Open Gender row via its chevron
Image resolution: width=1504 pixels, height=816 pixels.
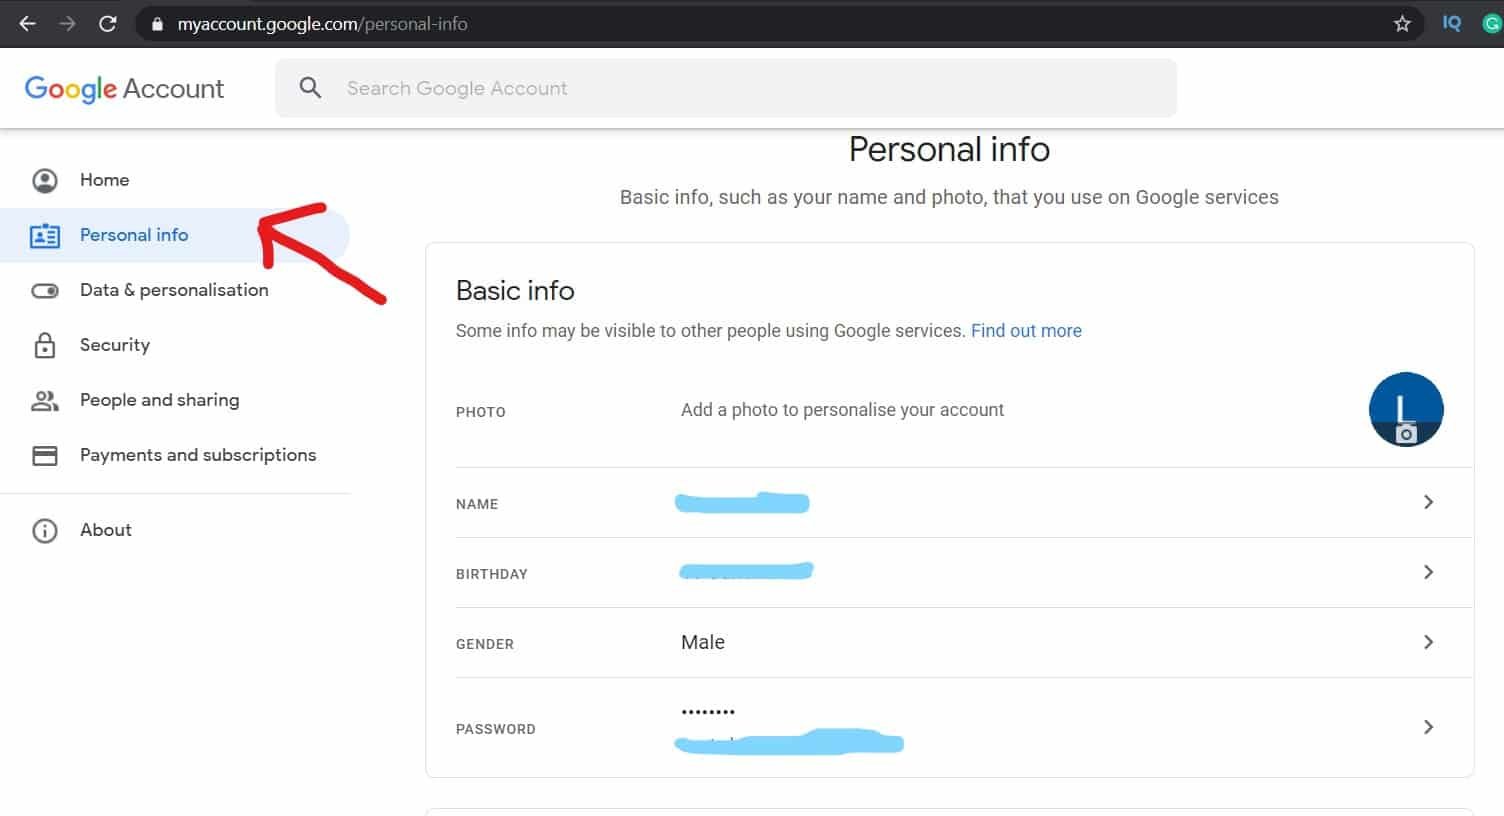[x=1428, y=642]
